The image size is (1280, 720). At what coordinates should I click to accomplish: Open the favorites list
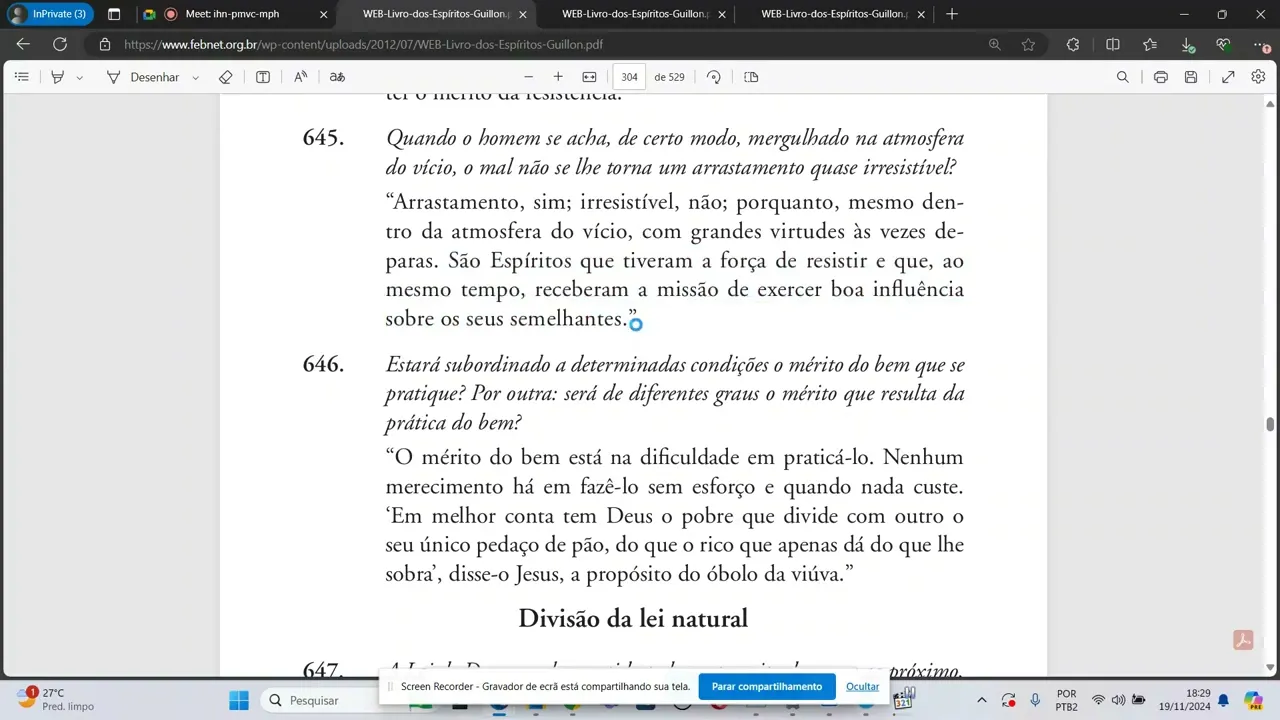1150,44
